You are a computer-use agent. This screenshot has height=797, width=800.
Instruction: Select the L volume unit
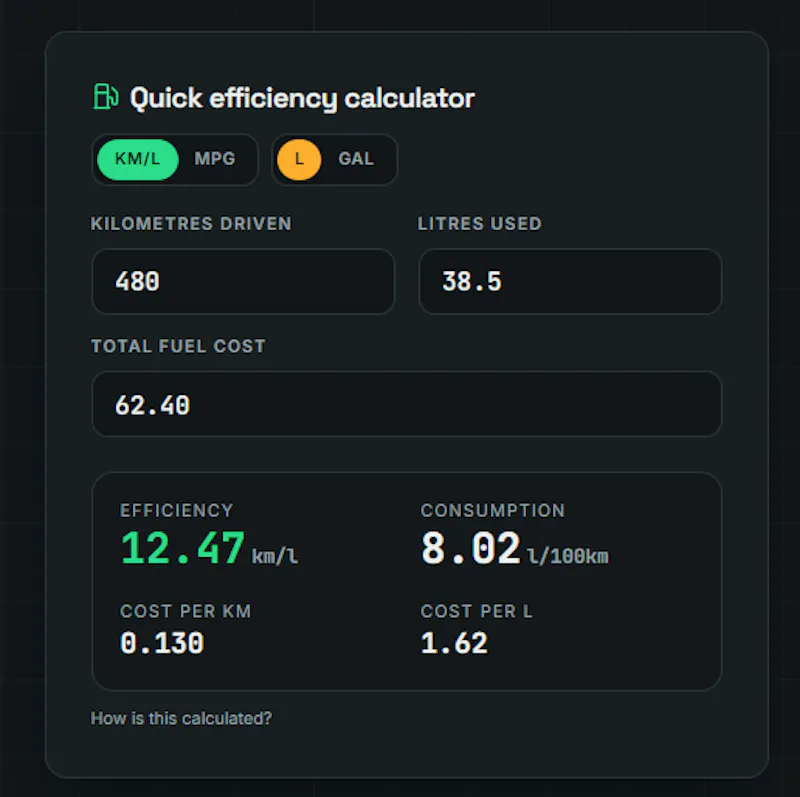click(299, 159)
